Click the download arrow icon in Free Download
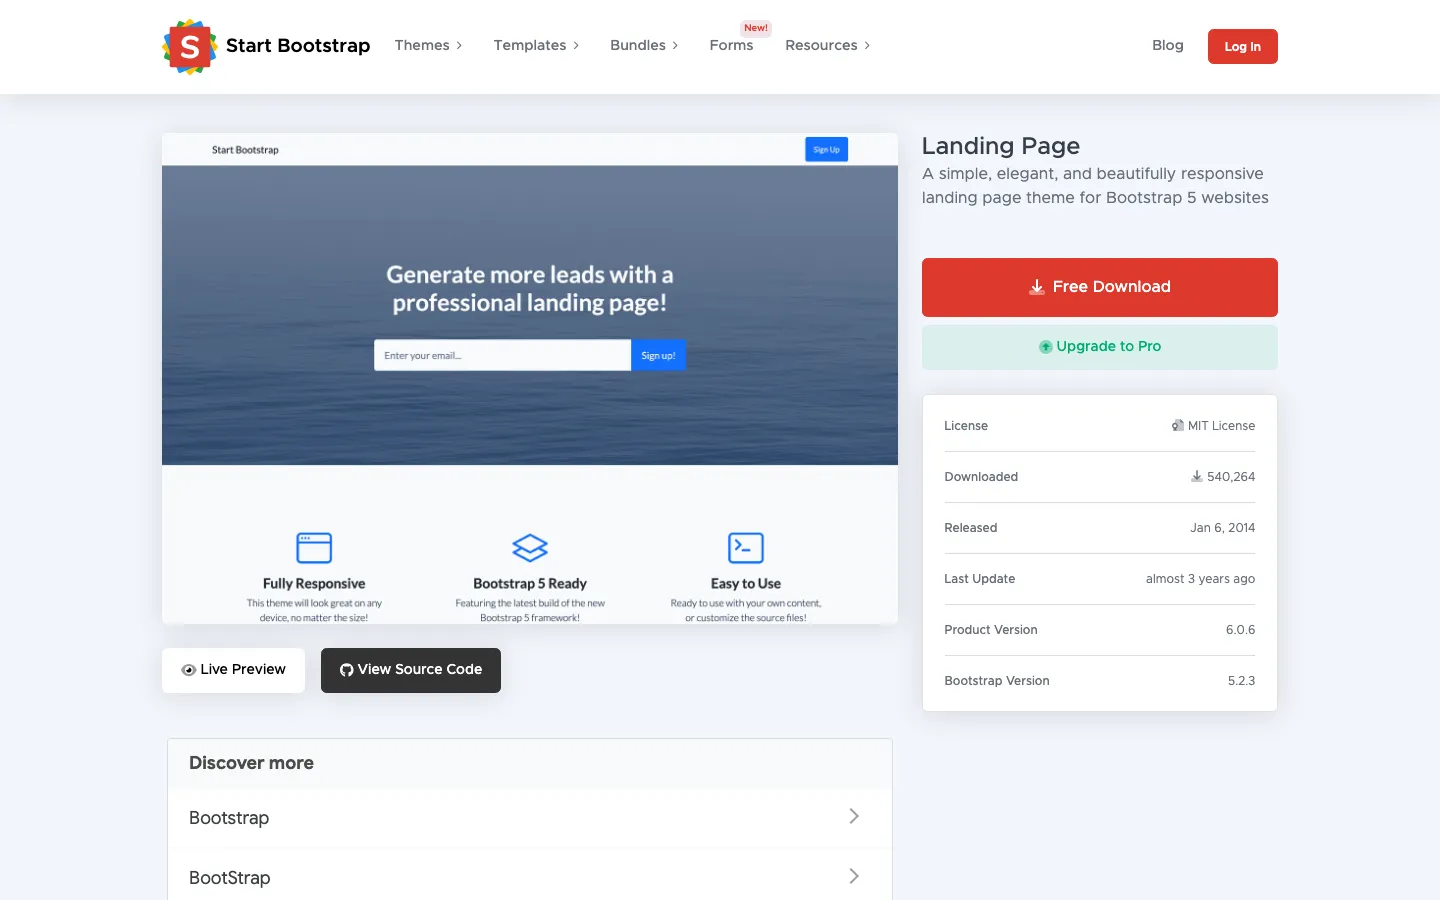This screenshot has width=1440, height=900. [x=1037, y=287]
